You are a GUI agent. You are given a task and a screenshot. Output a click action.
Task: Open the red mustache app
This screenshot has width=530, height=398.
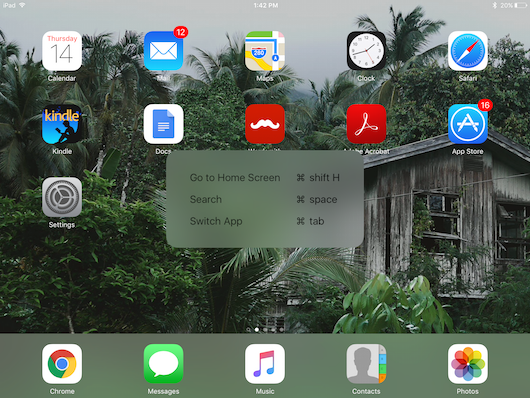(265, 124)
